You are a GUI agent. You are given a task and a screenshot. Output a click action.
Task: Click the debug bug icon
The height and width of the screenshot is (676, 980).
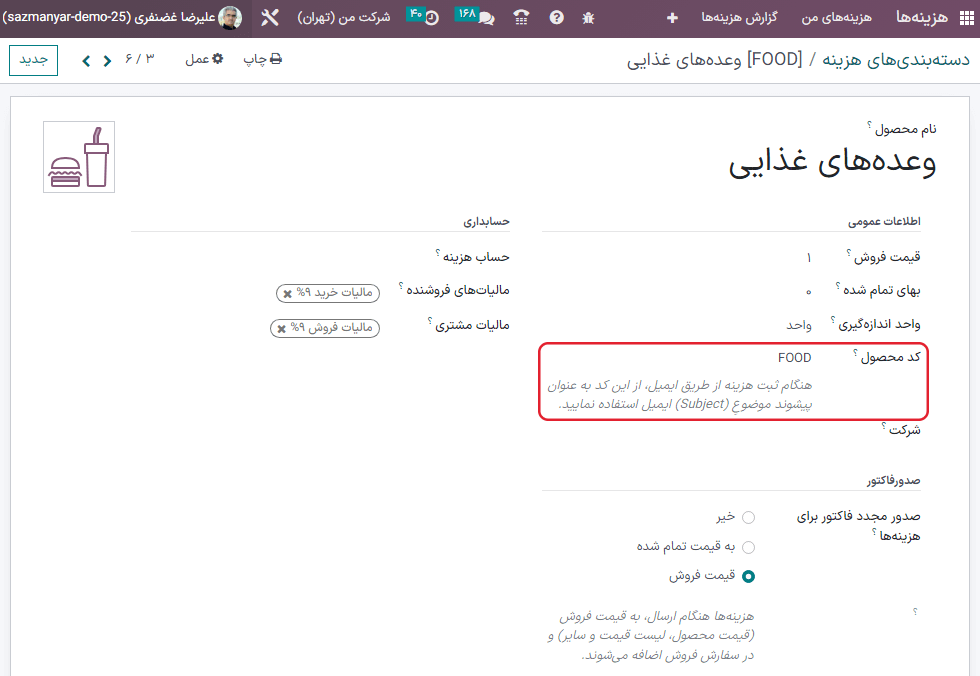click(x=588, y=17)
